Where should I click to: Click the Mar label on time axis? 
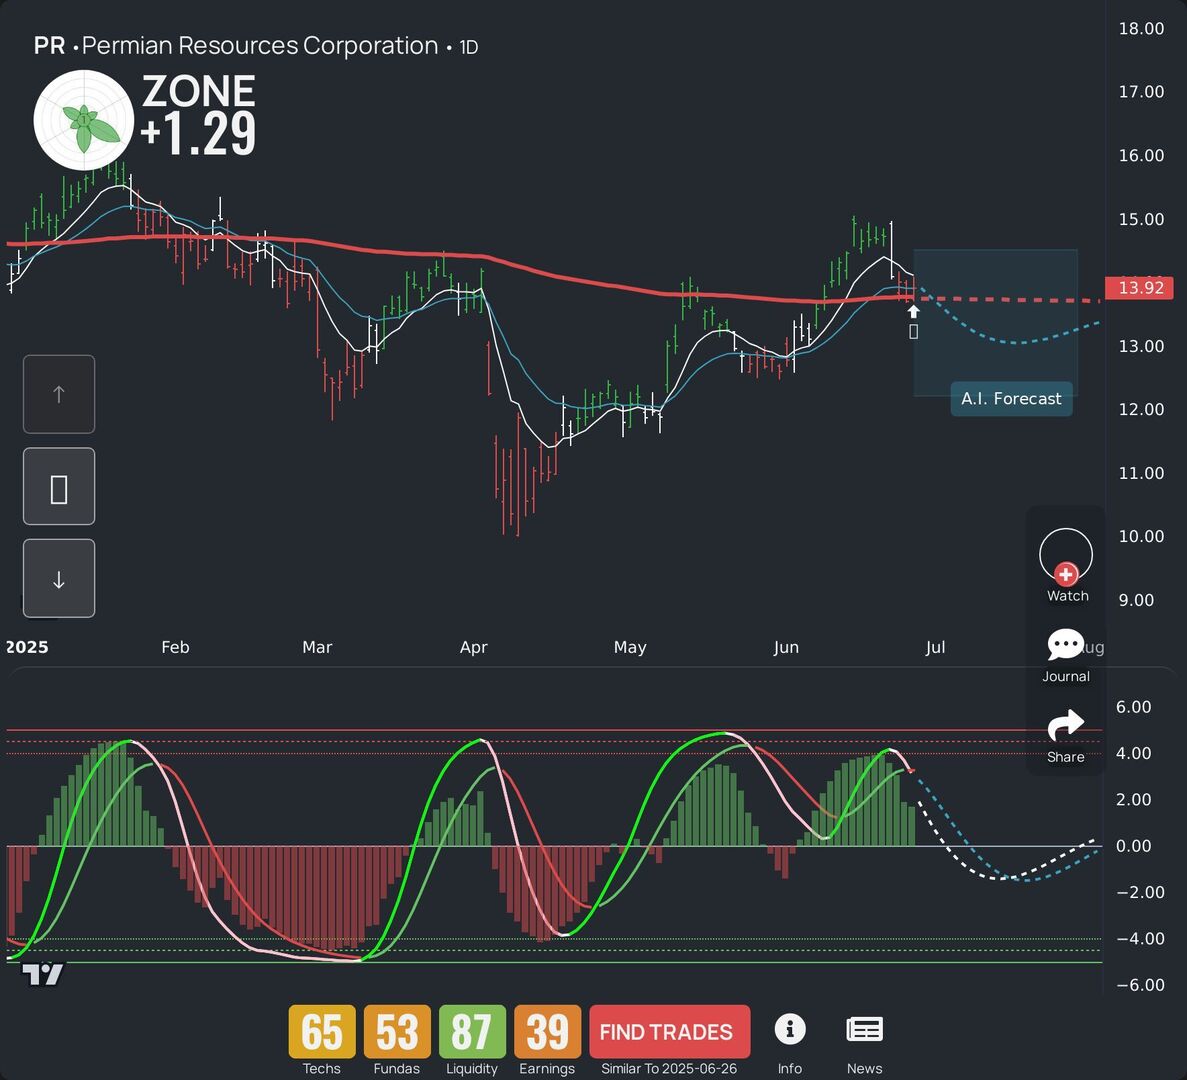(x=317, y=647)
